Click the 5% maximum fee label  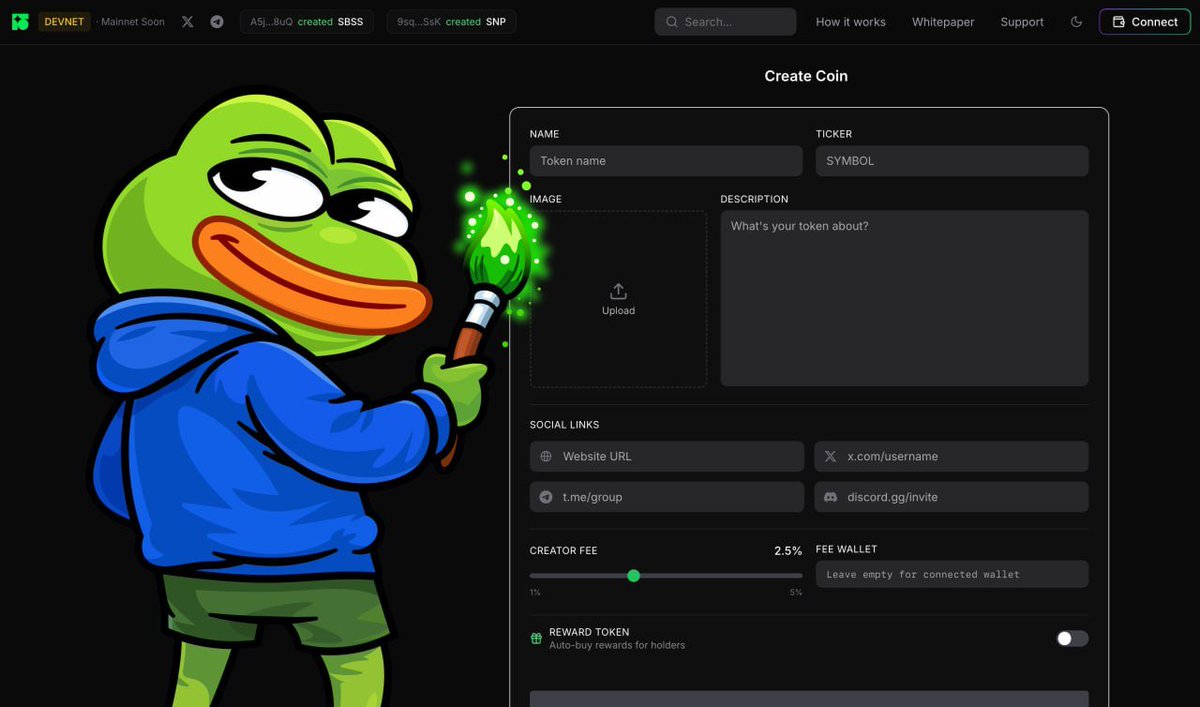pyautogui.click(x=796, y=593)
